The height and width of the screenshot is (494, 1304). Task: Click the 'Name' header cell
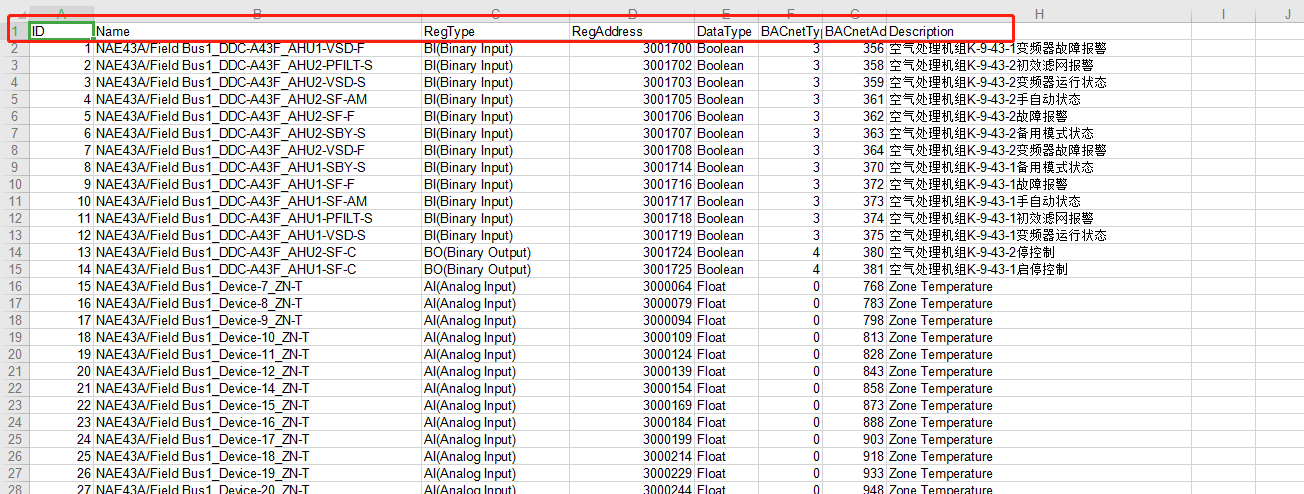pos(258,32)
